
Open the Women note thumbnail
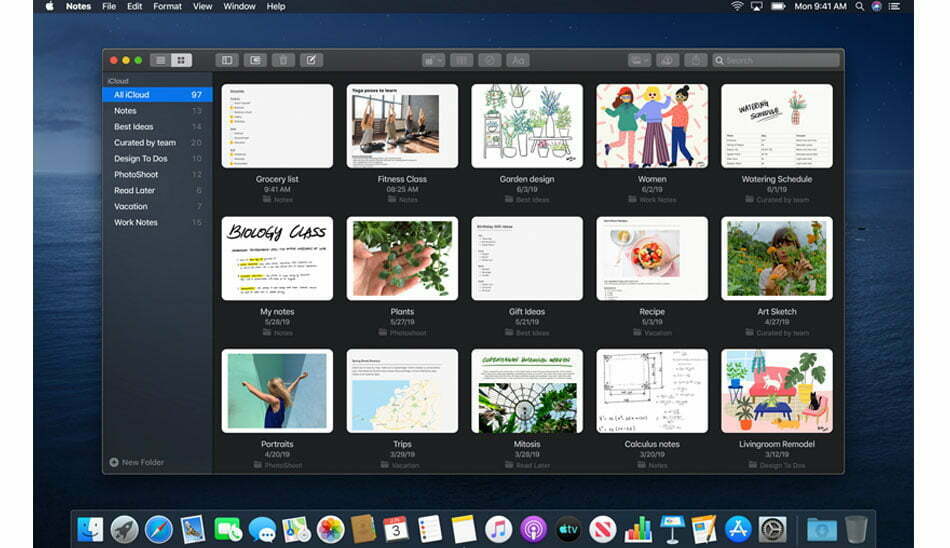[652, 126]
